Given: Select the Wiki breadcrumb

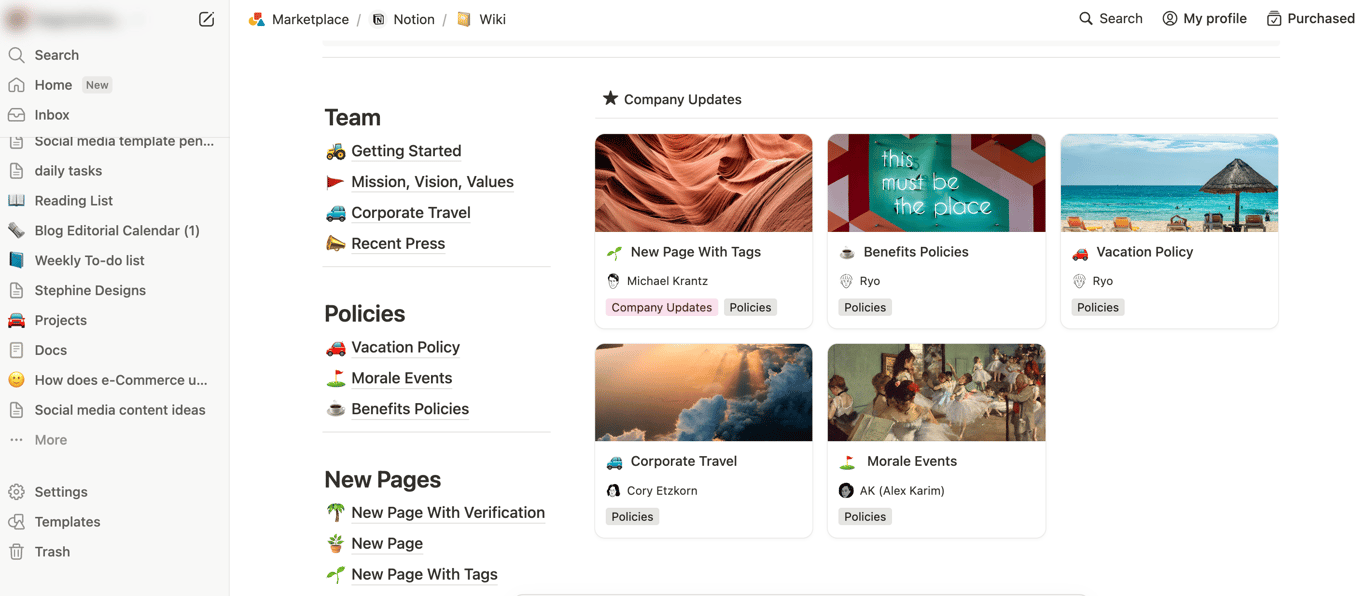Looking at the screenshot, I should tap(491, 18).
